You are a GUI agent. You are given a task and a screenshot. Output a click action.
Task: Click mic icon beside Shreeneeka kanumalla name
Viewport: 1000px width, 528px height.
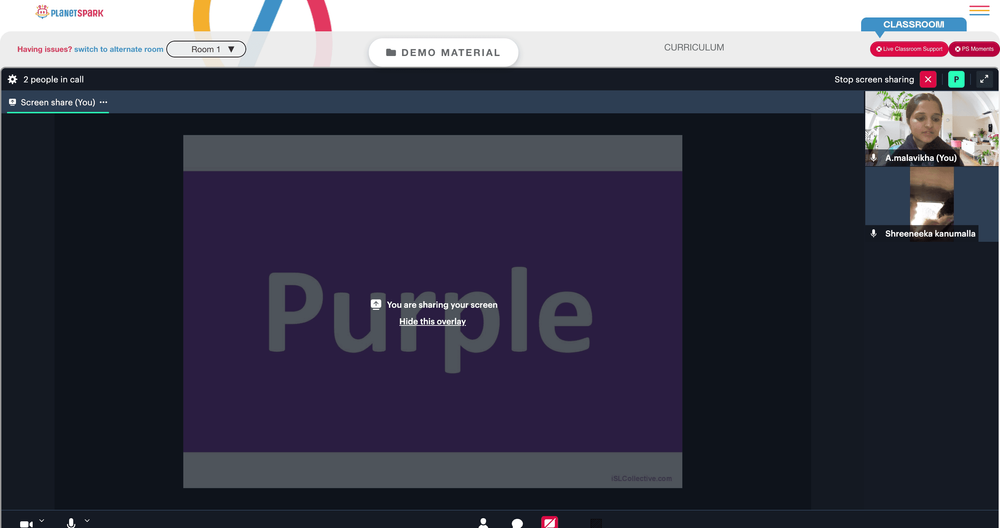[874, 233]
